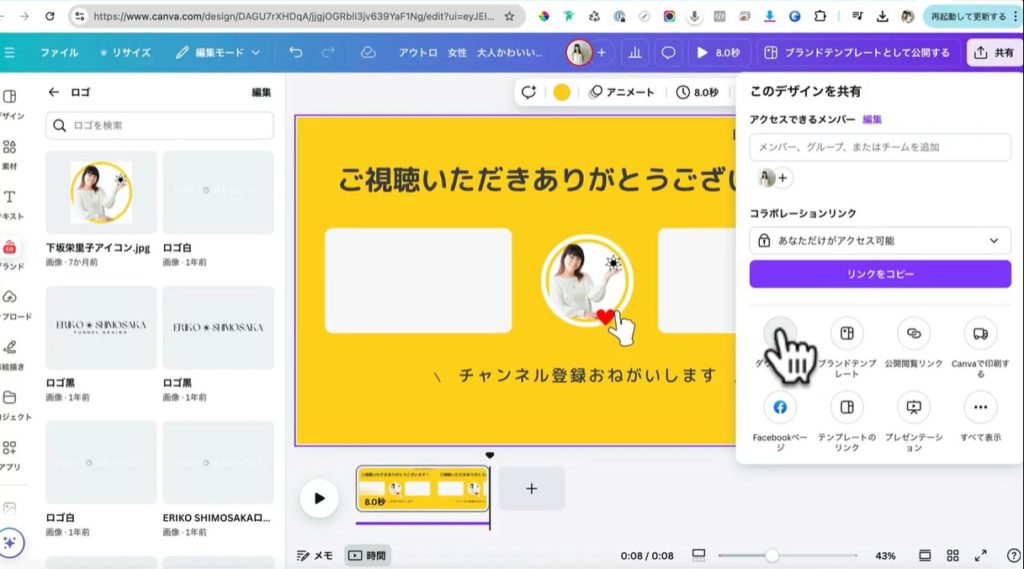Select the Canvaで印刷する truck icon
1024x569 pixels.
point(980,334)
